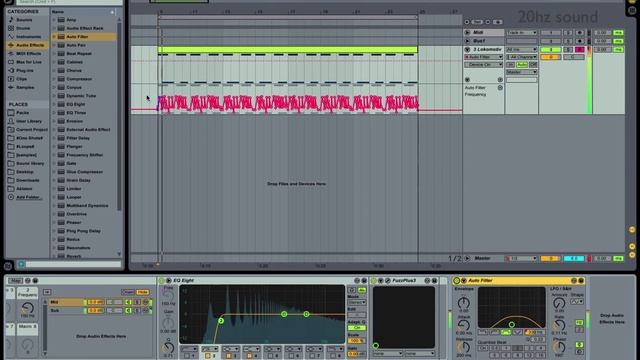640x360 pixels.
Task: Fold the Auto Filter device
Action: tap(463, 280)
